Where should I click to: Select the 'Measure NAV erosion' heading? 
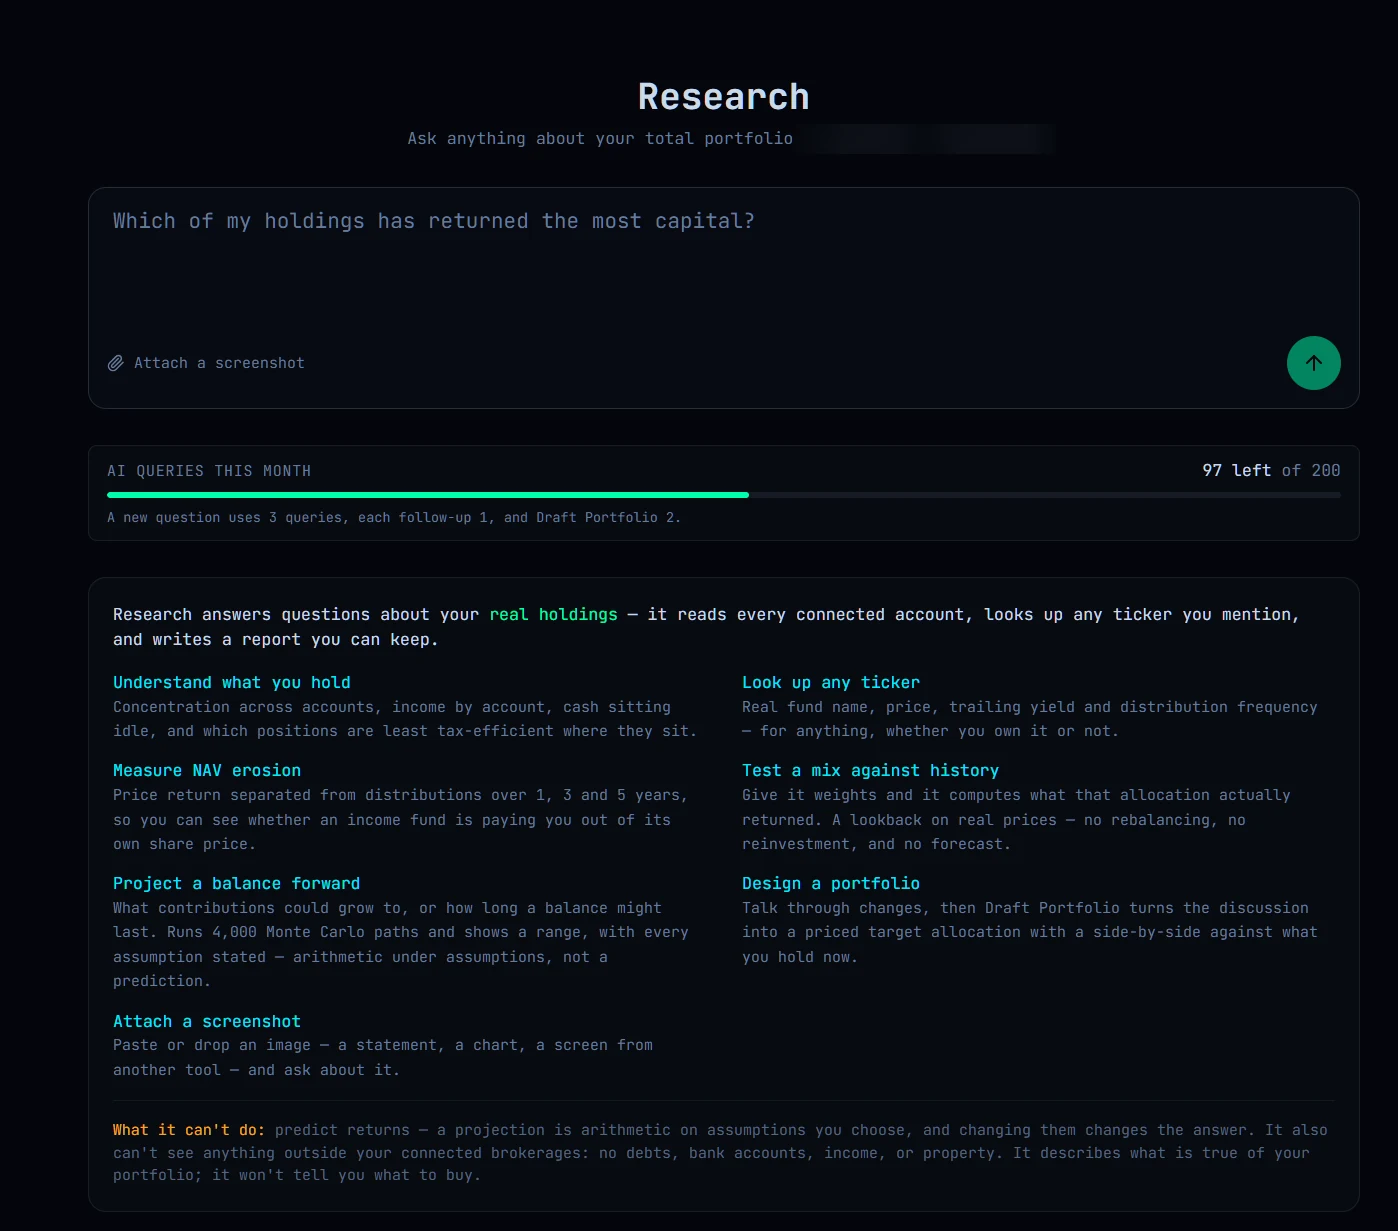click(206, 770)
